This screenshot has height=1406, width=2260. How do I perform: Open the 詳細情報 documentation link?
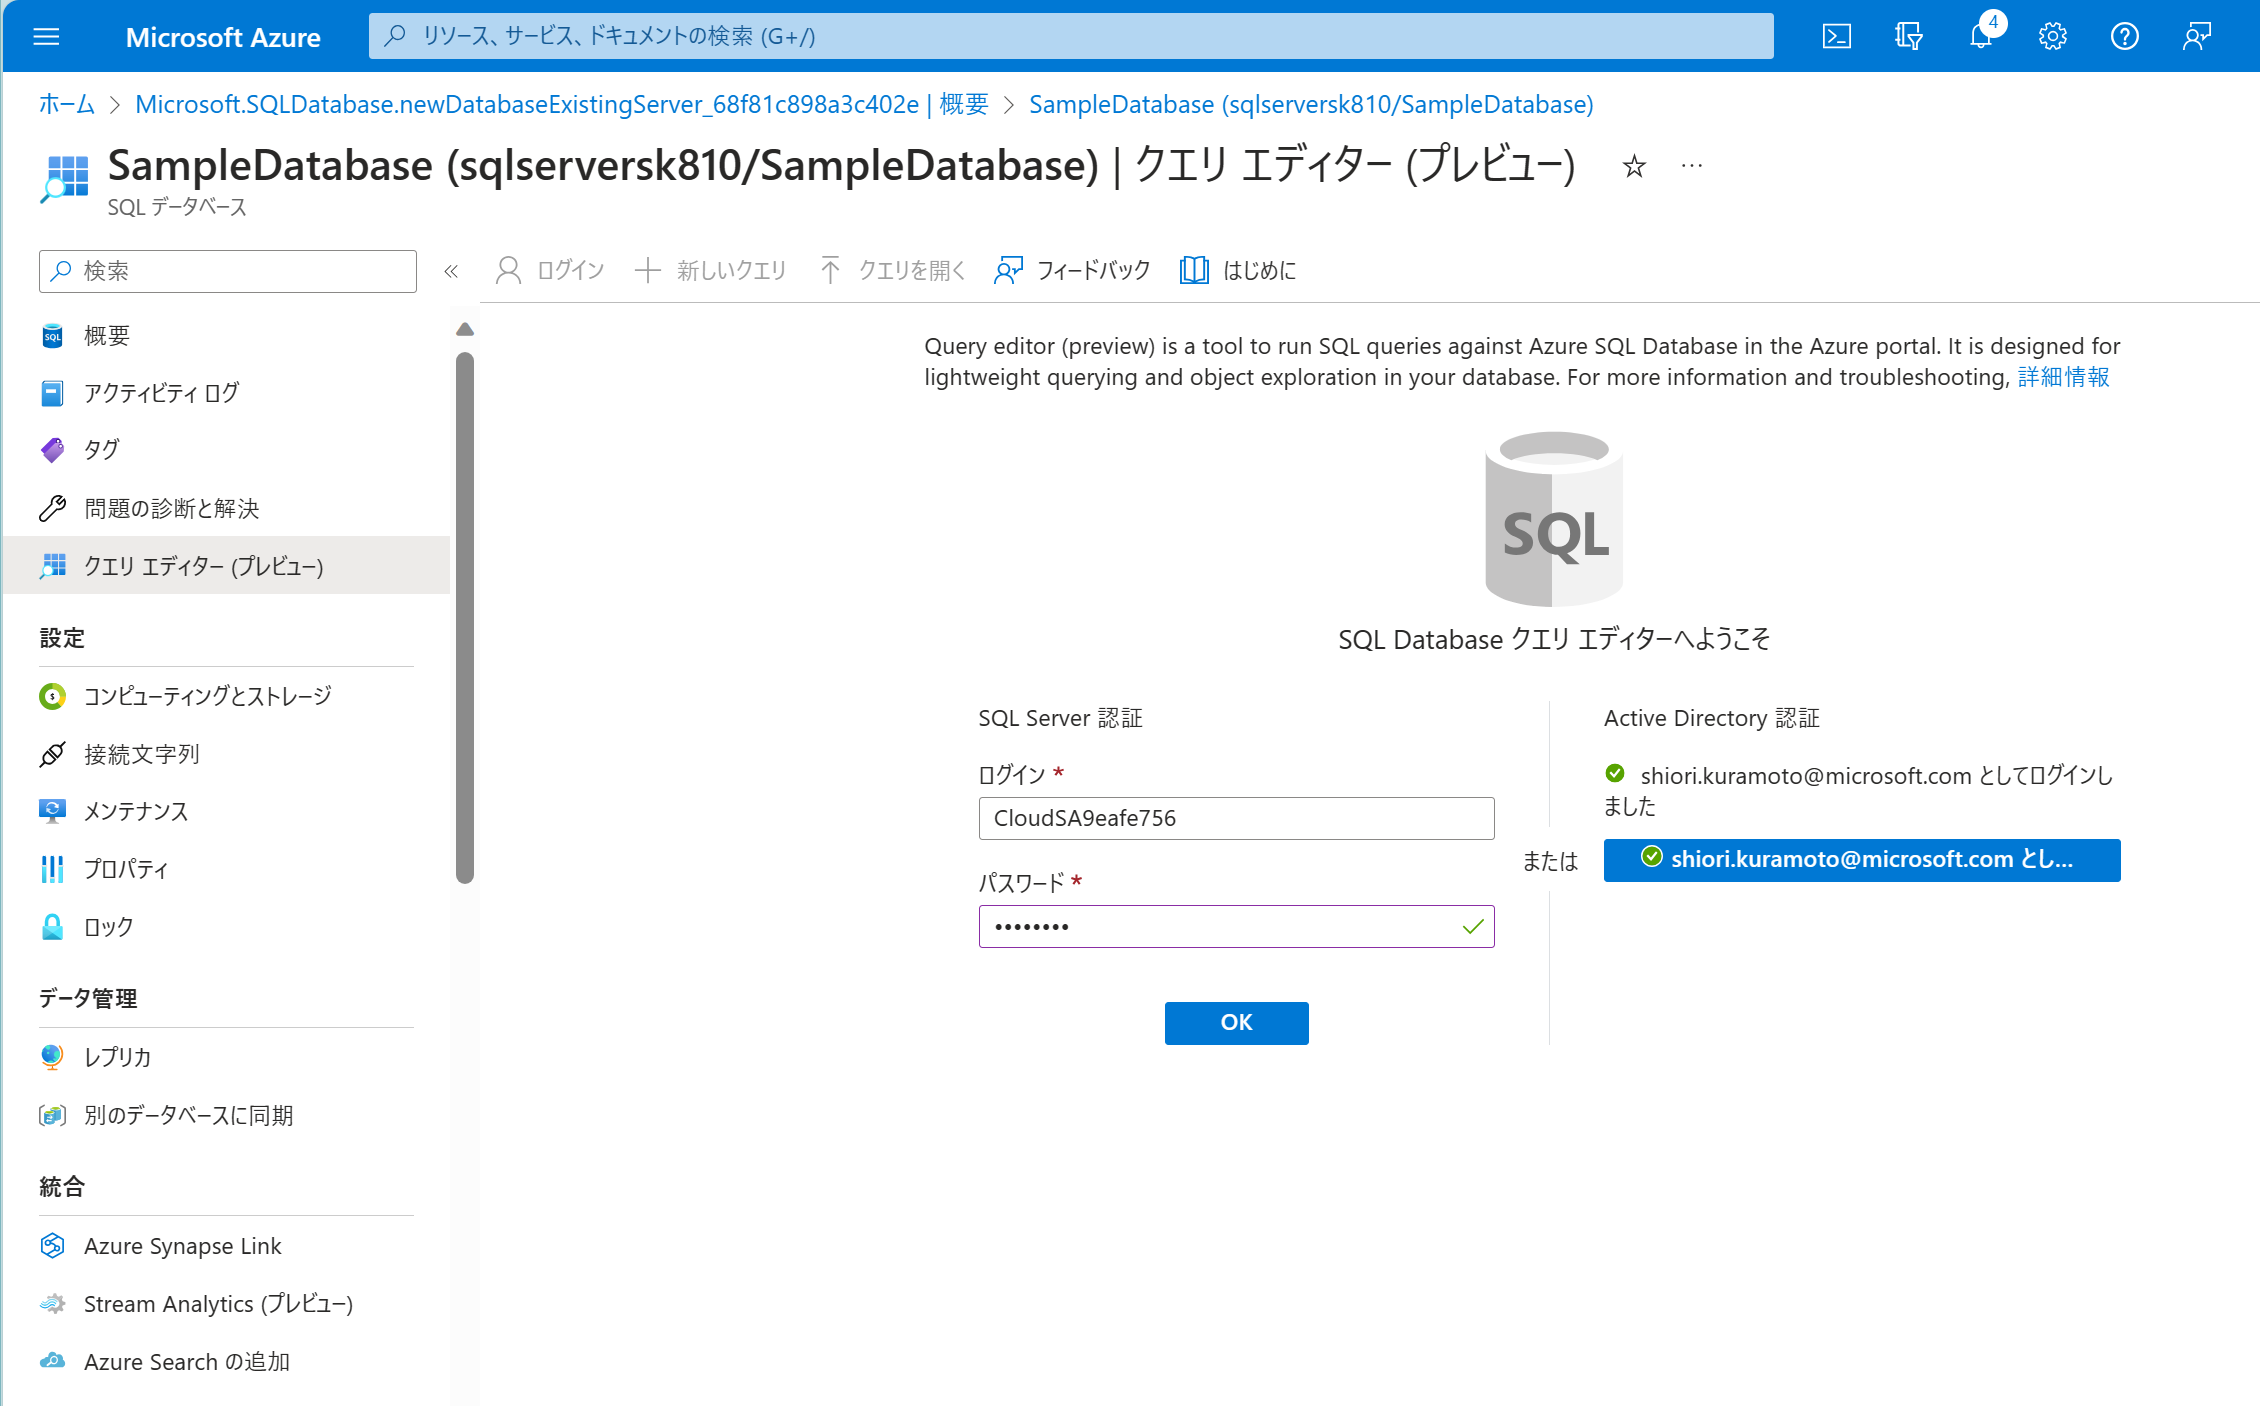(x=2062, y=377)
